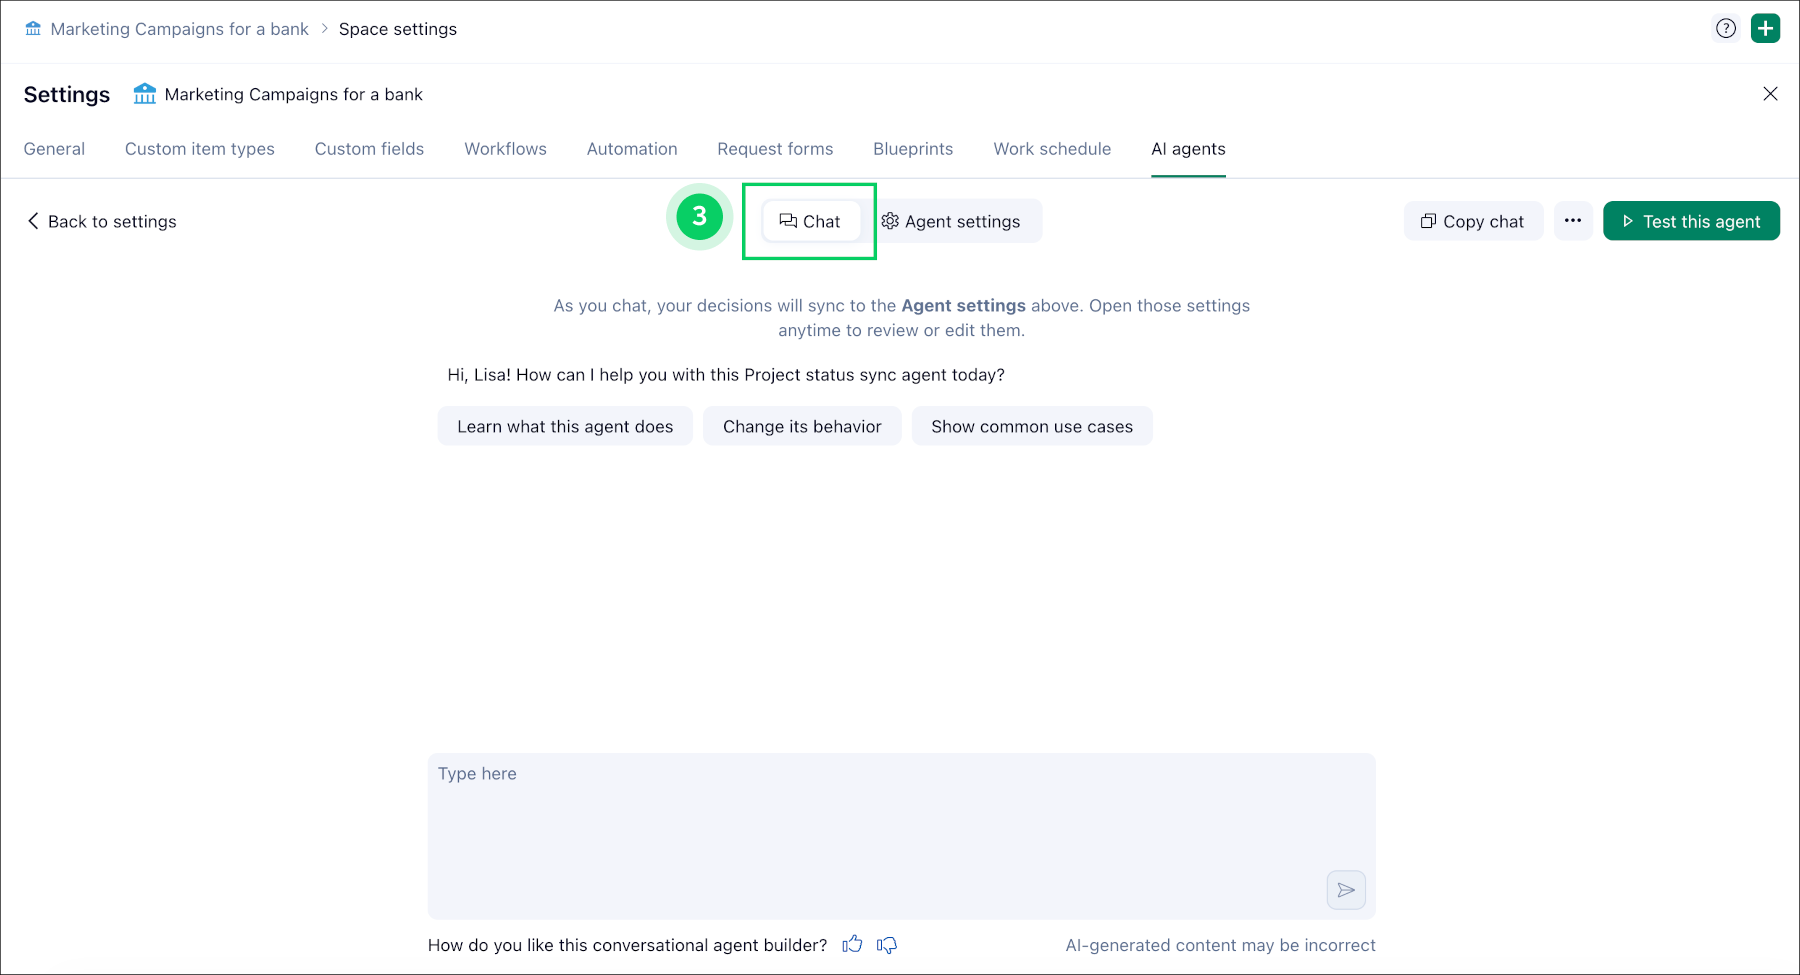
Task: Click the Type here message field
Action: 902,836
